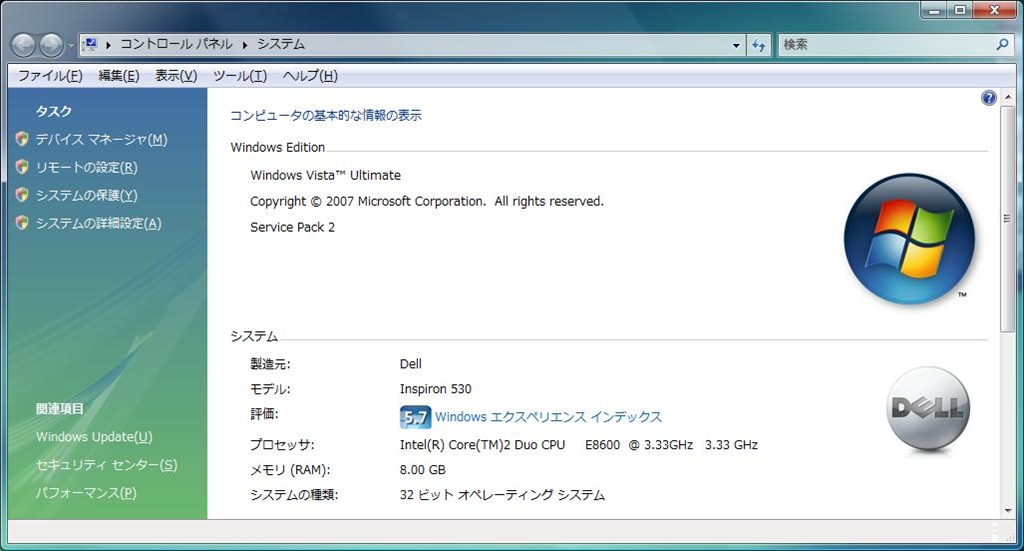The width and height of the screenshot is (1024, 551).
Task: Close the System window
Action: (995, 10)
